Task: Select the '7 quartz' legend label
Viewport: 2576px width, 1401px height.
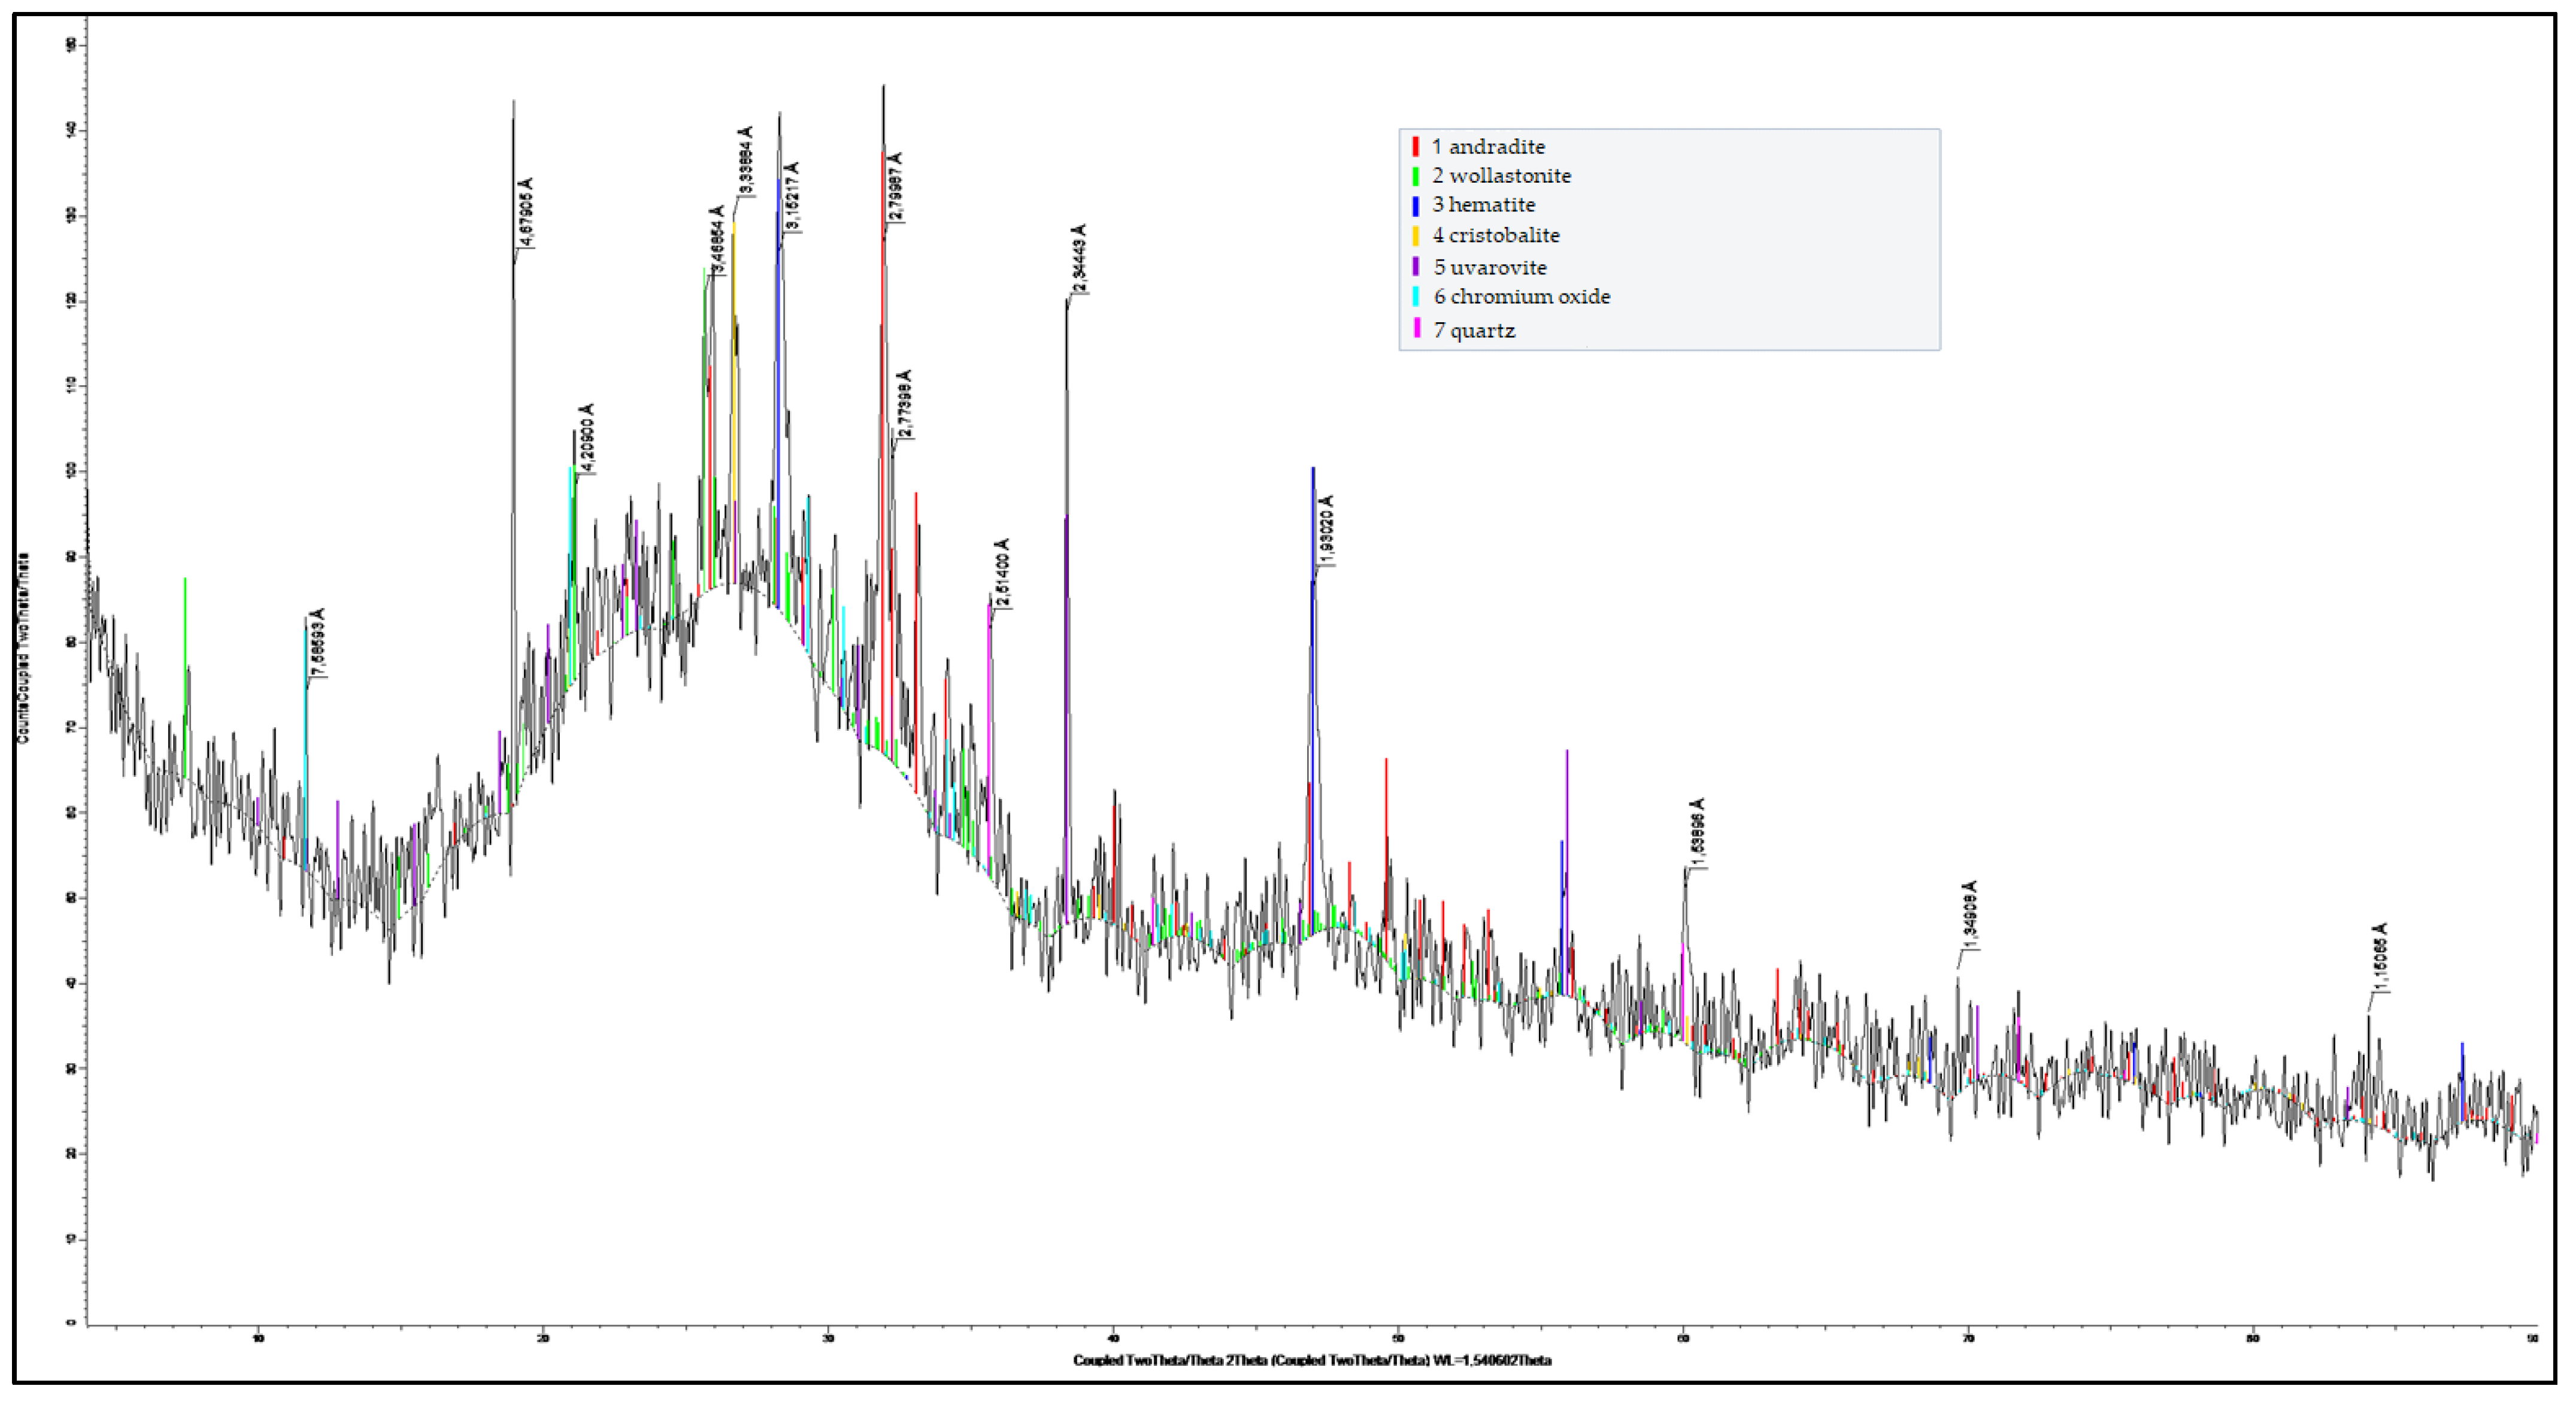Action: point(1474,331)
